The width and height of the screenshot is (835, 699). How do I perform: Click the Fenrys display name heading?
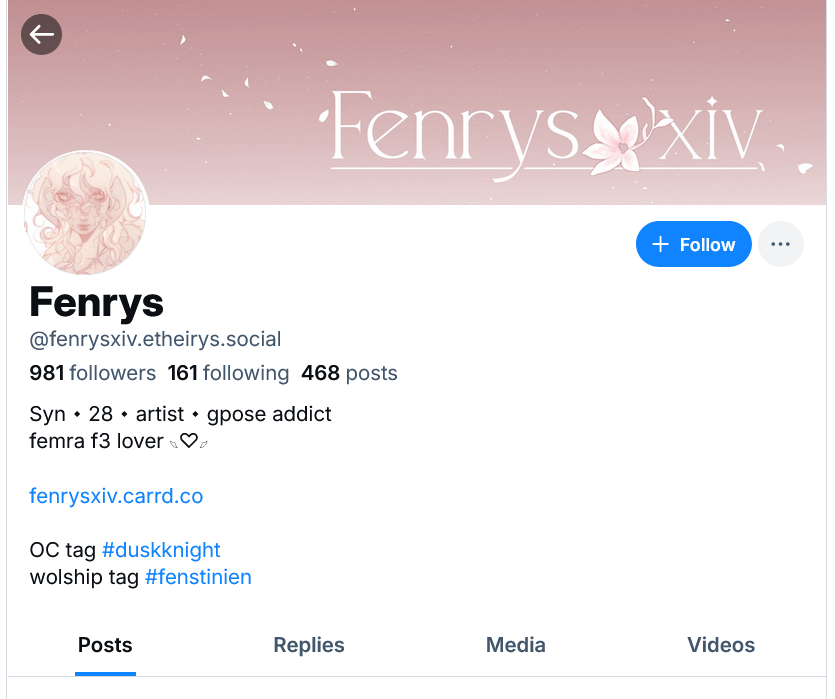click(x=96, y=302)
